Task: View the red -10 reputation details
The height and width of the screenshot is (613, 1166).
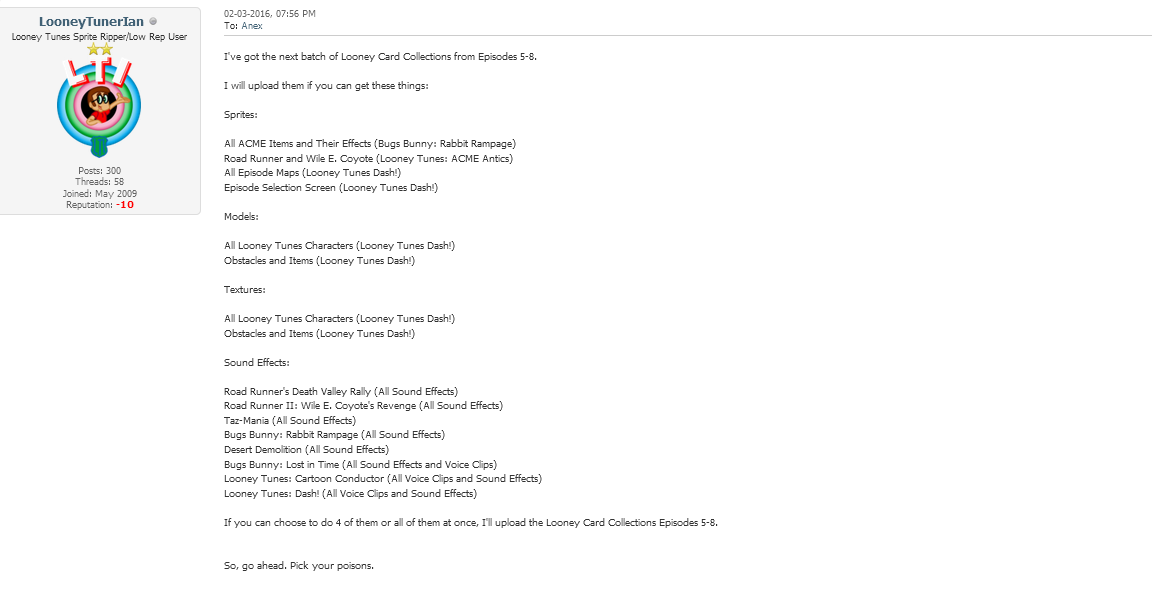Action: 125,205
